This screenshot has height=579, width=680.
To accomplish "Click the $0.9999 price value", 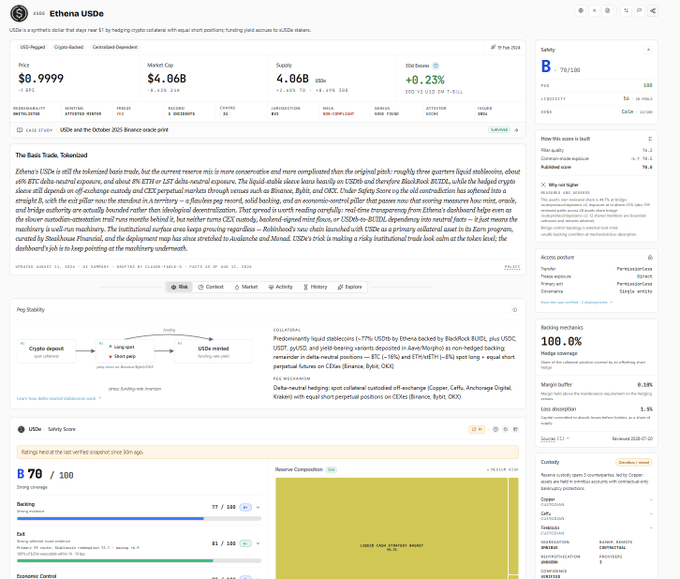I will coord(41,79).
